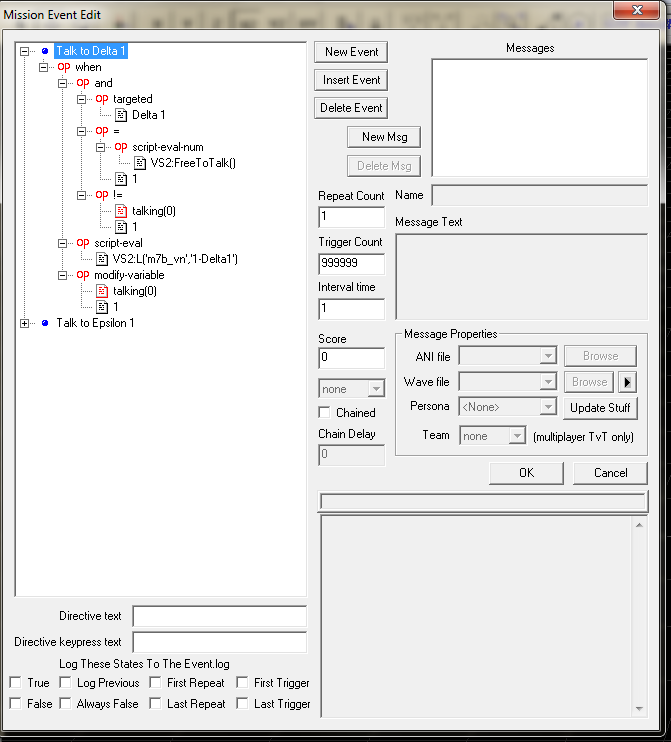The width and height of the screenshot is (671, 742).
Task: Click the Directive text field
Action: click(x=220, y=617)
